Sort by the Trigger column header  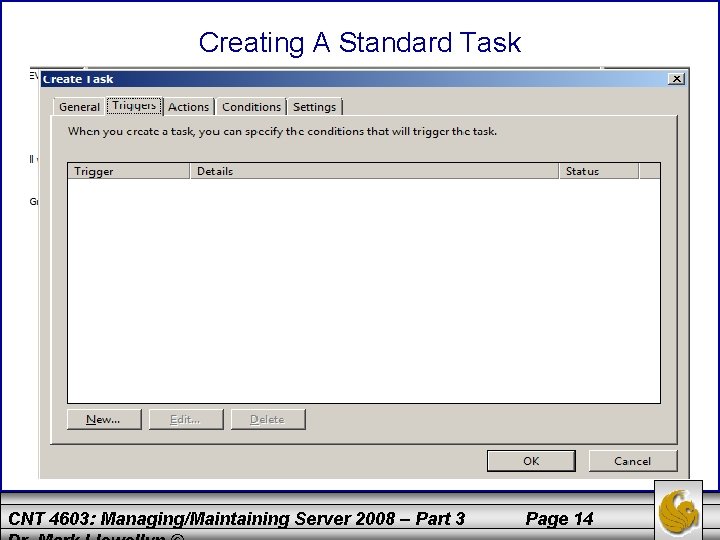(x=129, y=171)
